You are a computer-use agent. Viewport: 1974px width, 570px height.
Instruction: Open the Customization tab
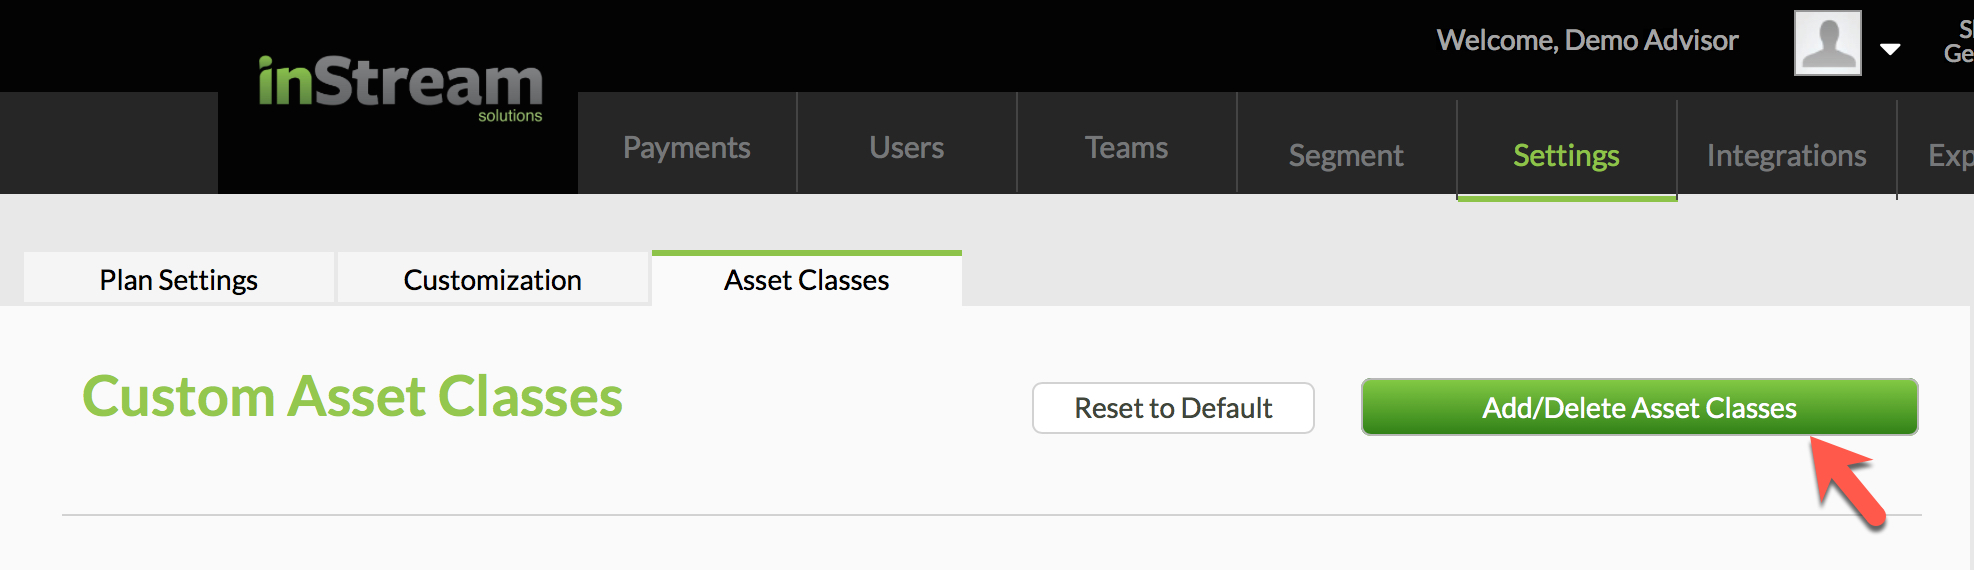point(493,279)
